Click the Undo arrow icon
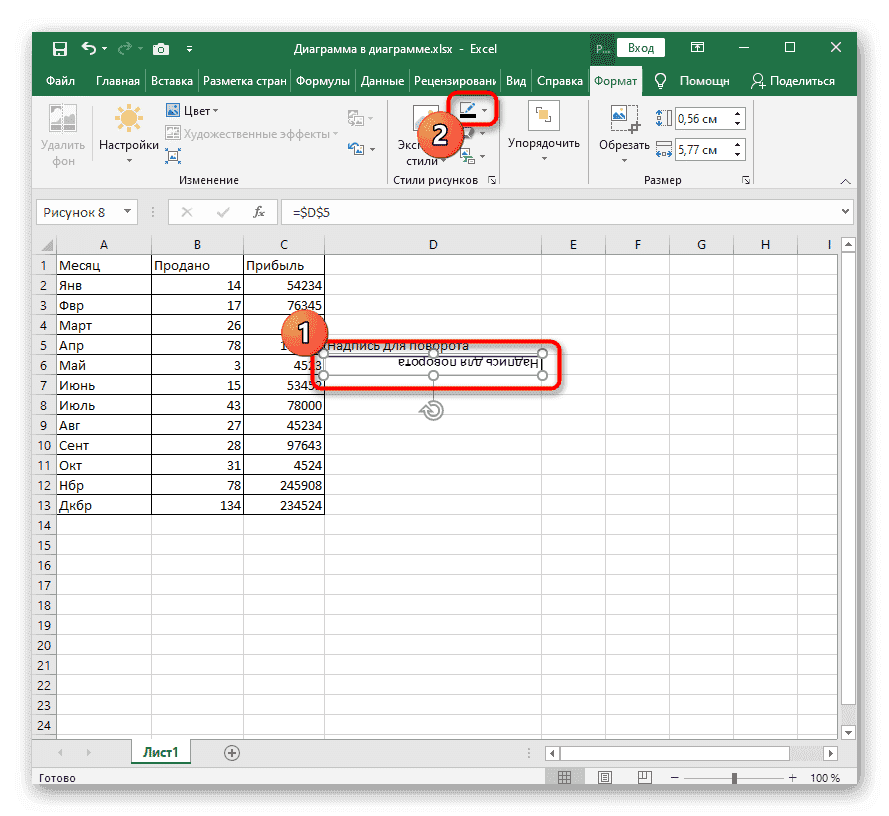This screenshot has height=816, width=889. pyautogui.click(x=89, y=48)
